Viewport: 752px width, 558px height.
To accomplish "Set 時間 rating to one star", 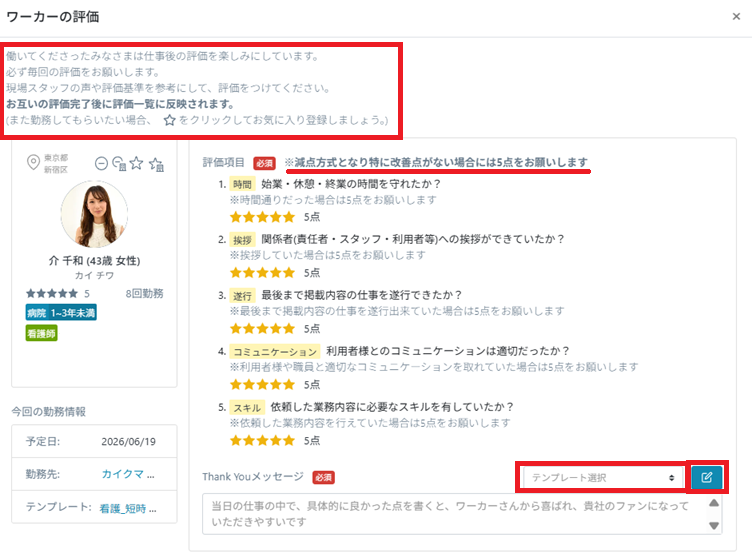I will coord(235,217).
